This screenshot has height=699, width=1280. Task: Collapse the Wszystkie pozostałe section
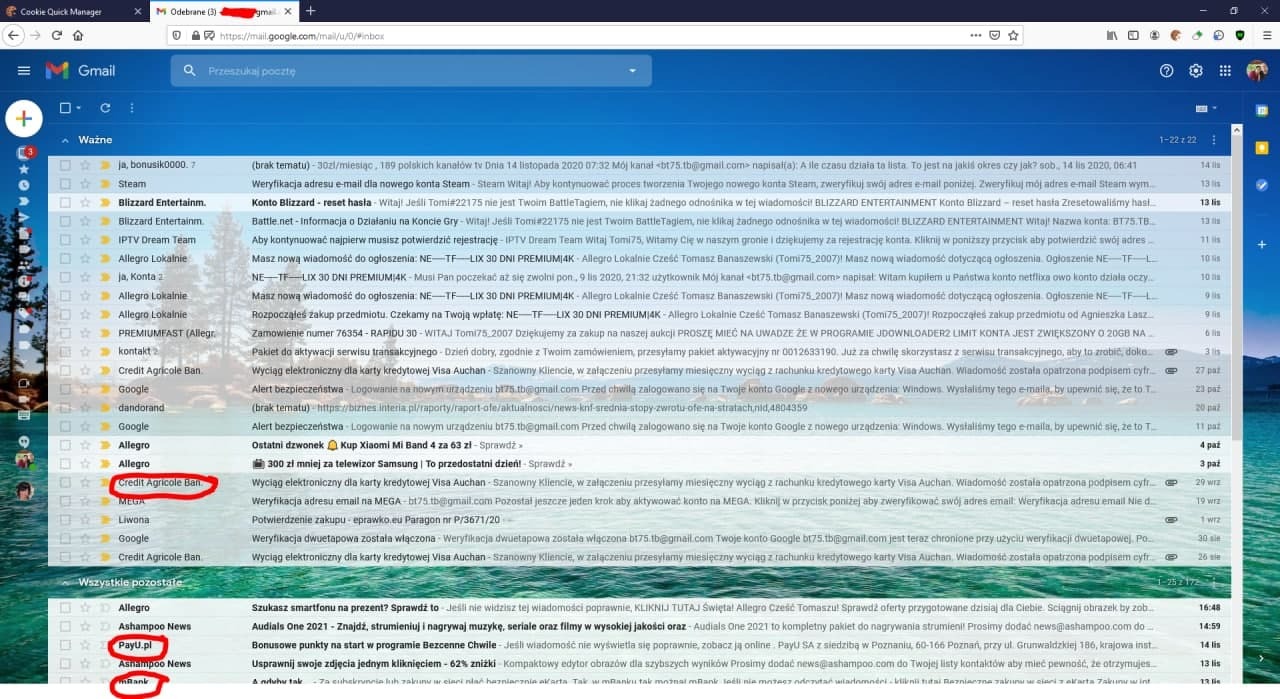pyautogui.click(x=66, y=582)
